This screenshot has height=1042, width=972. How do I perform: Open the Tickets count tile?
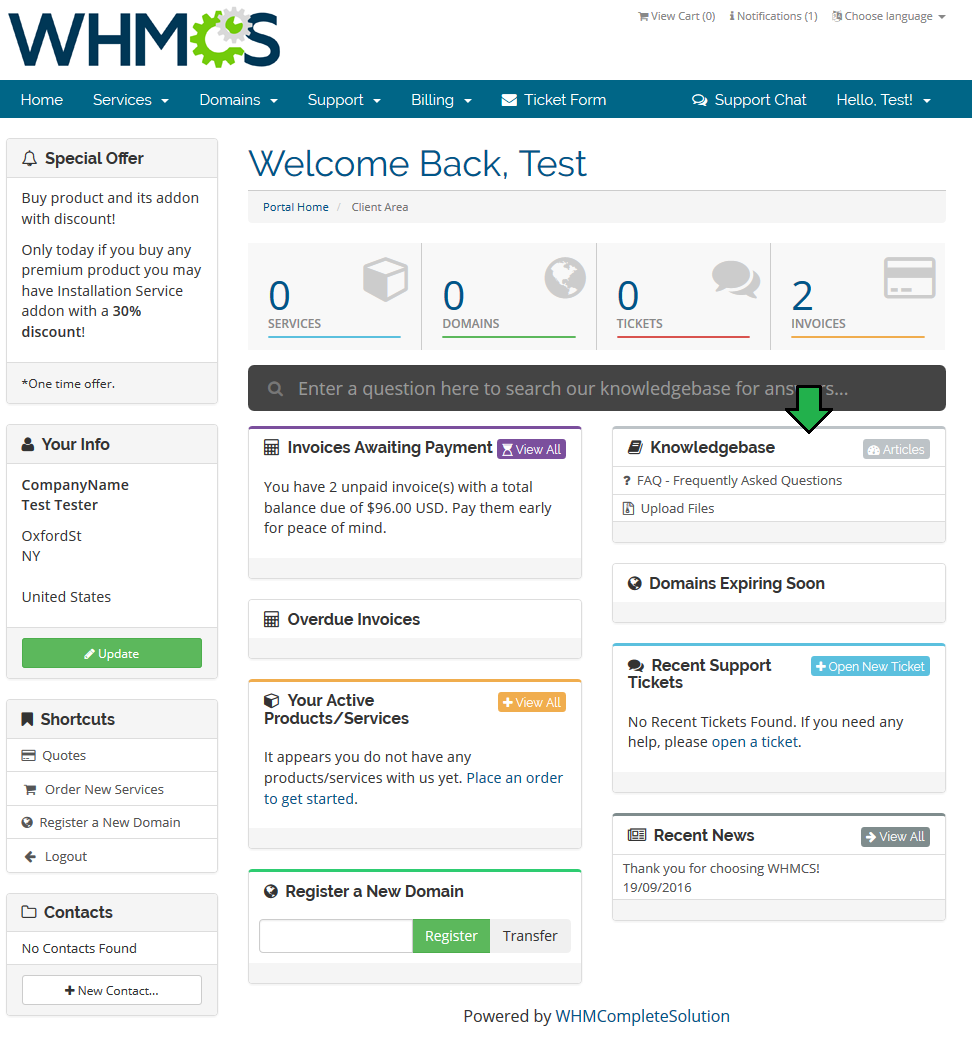[x=683, y=296]
